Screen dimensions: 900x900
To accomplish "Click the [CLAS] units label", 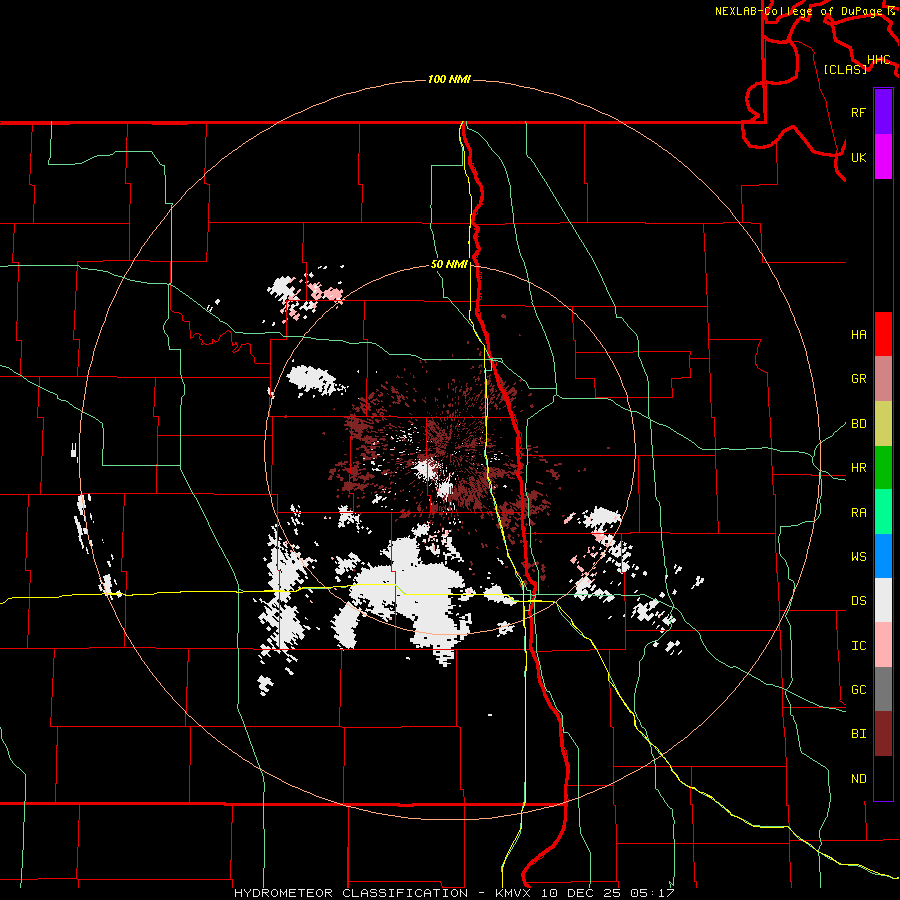I will point(845,70).
